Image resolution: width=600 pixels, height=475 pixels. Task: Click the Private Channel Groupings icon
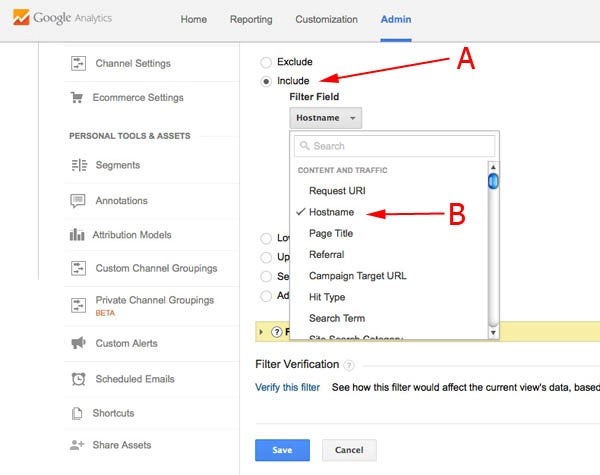pos(78,305)
